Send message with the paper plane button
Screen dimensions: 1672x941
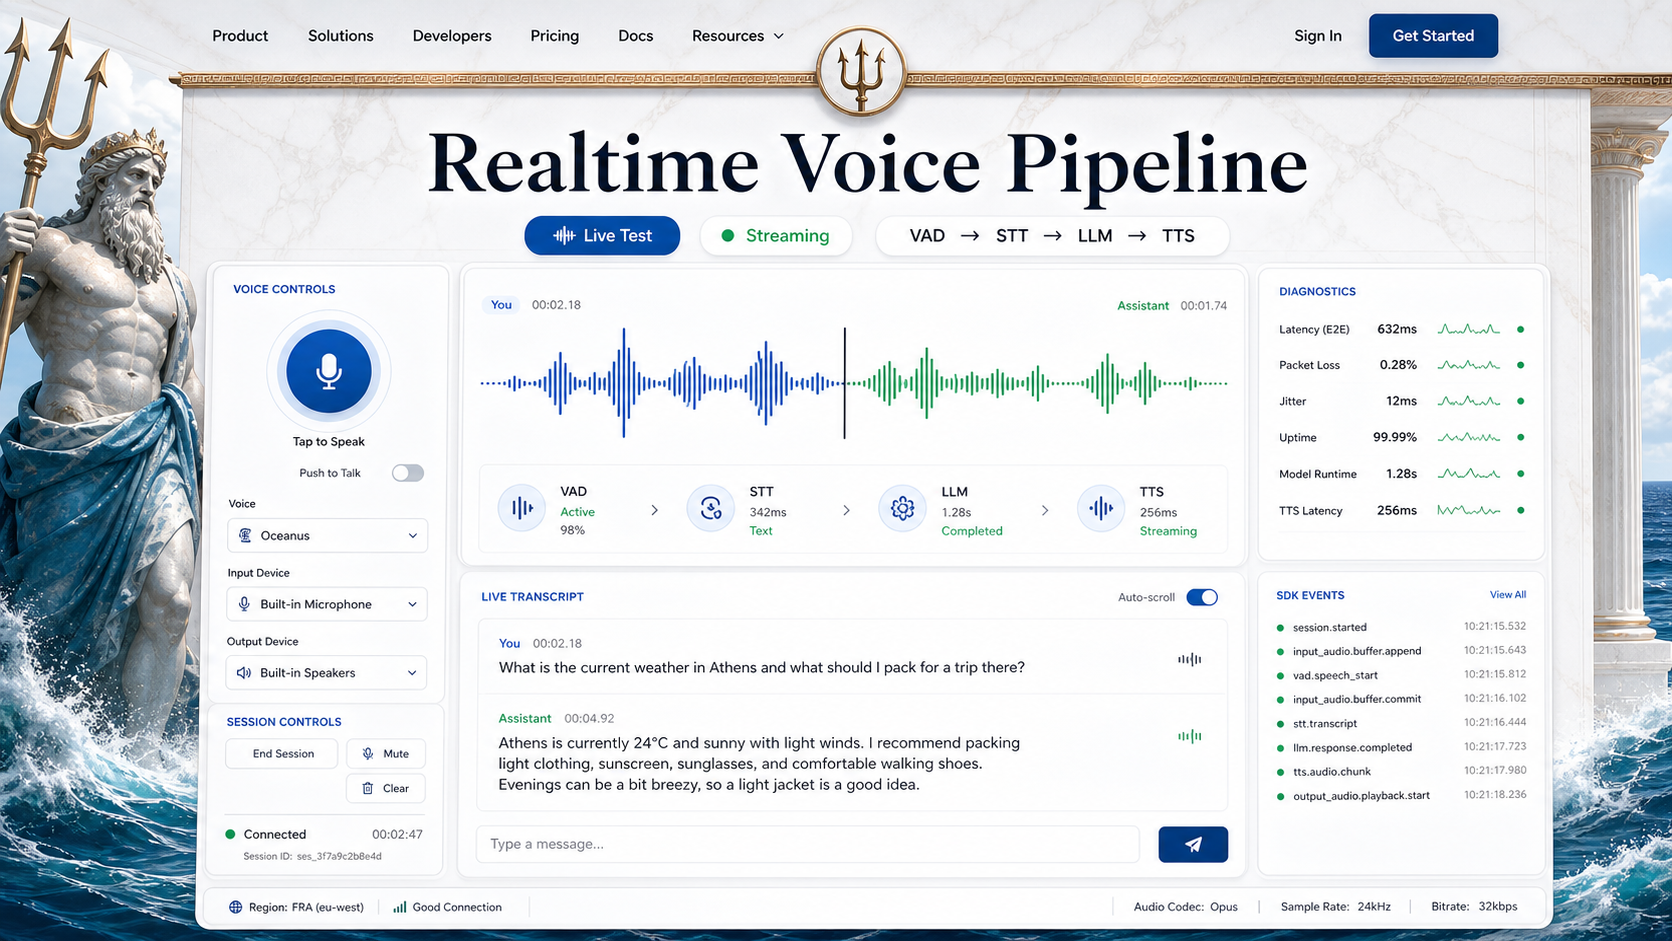(1193, 844)
